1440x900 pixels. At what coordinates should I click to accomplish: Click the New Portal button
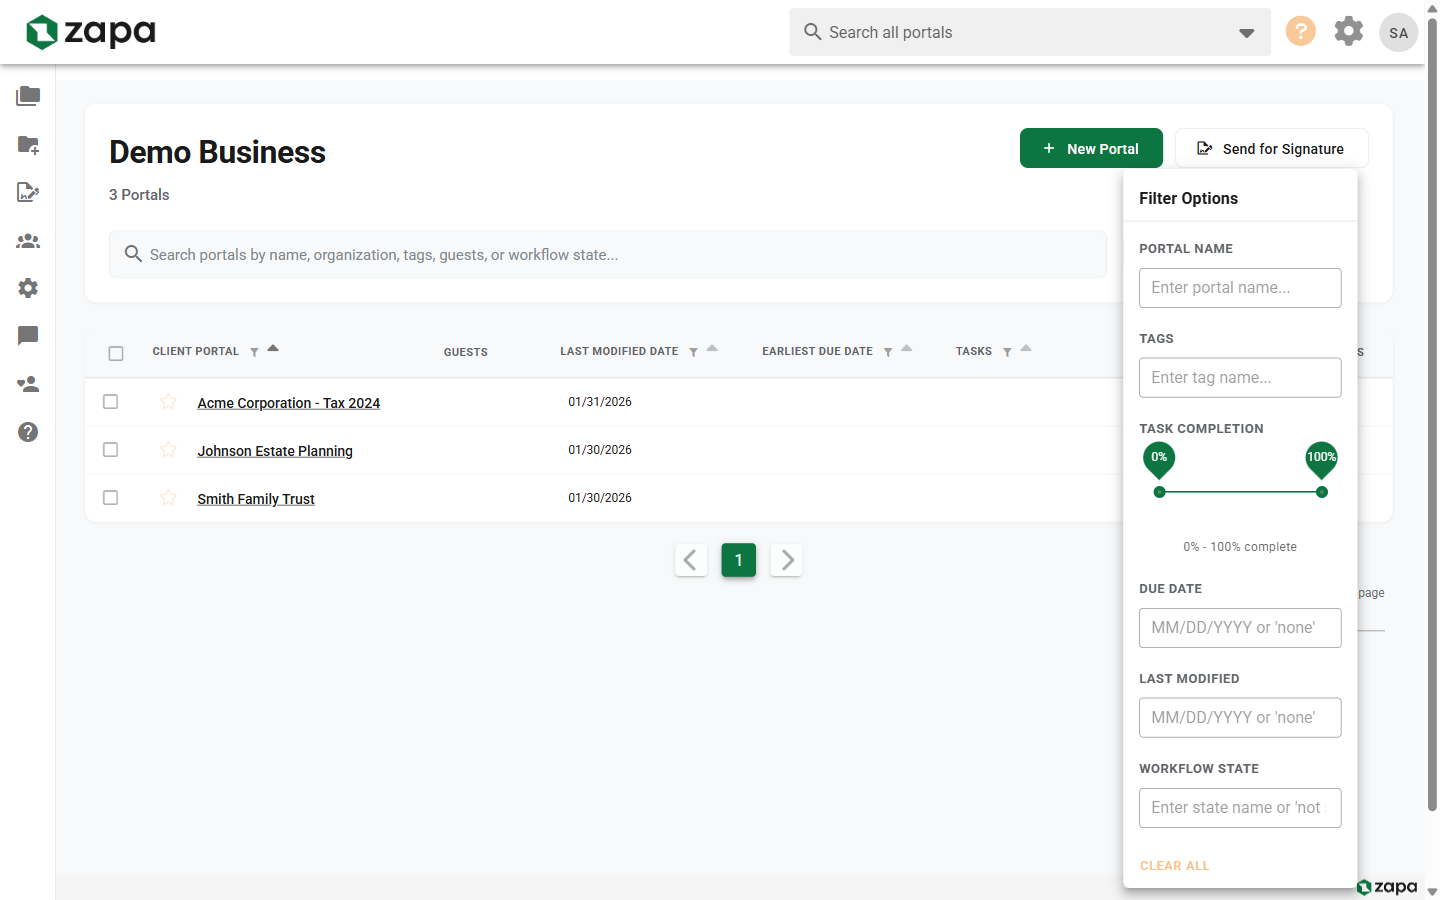coord(1091,148)
